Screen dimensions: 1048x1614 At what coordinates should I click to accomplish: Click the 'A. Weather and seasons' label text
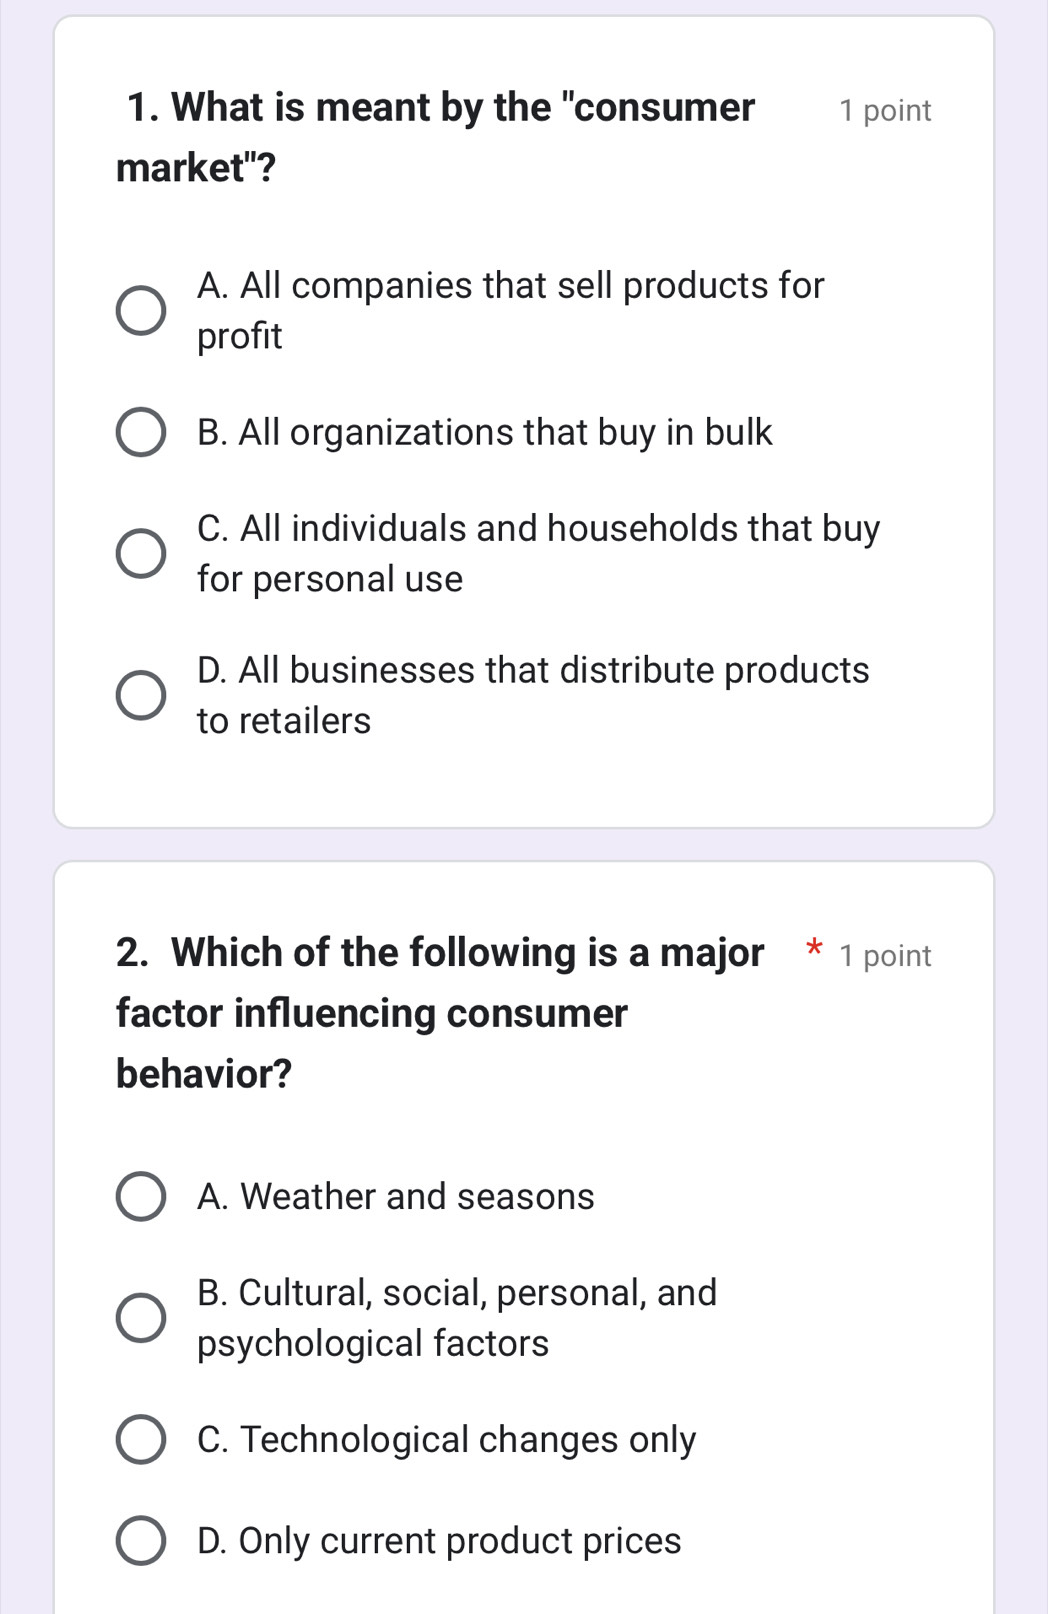[396, 1197]
